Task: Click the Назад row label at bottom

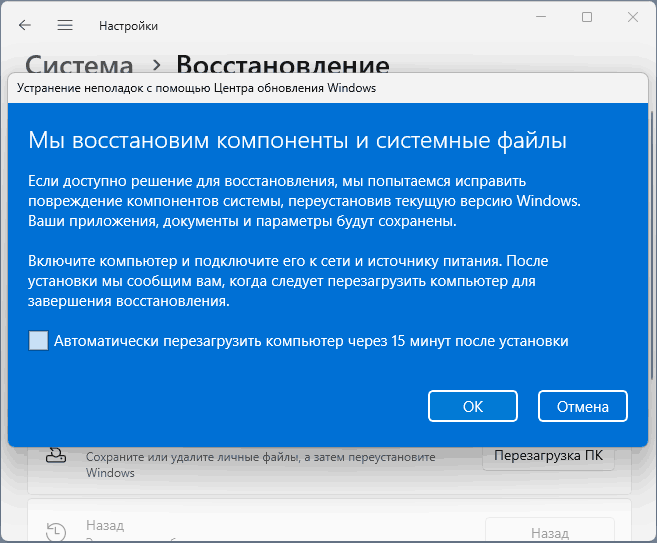Action: (x=105, y=525)
